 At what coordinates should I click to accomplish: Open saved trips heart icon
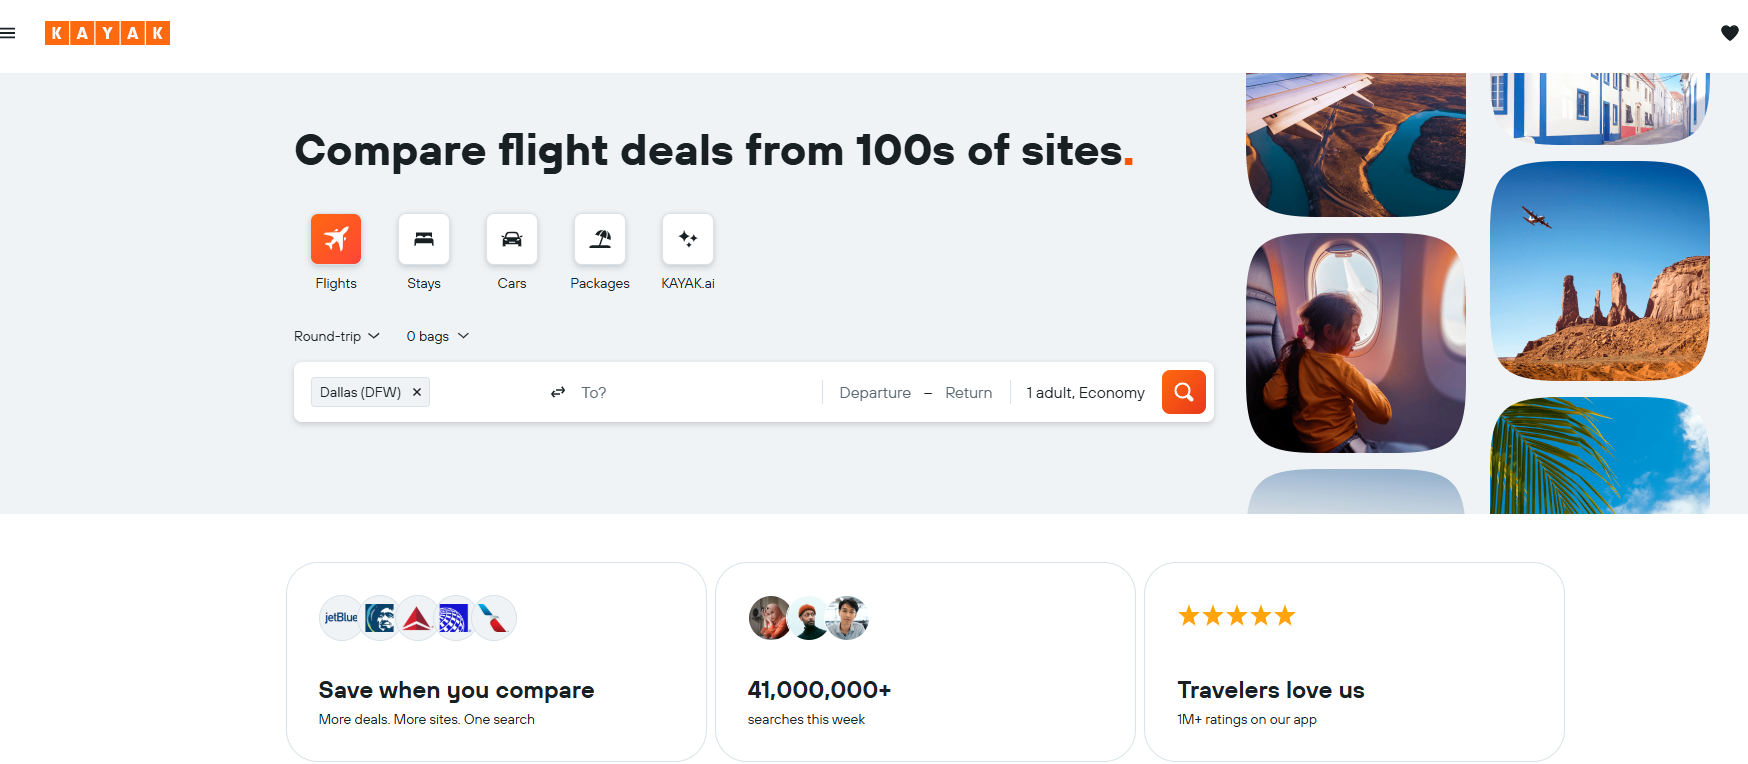pyautogui.click(x=1729, y=33)
